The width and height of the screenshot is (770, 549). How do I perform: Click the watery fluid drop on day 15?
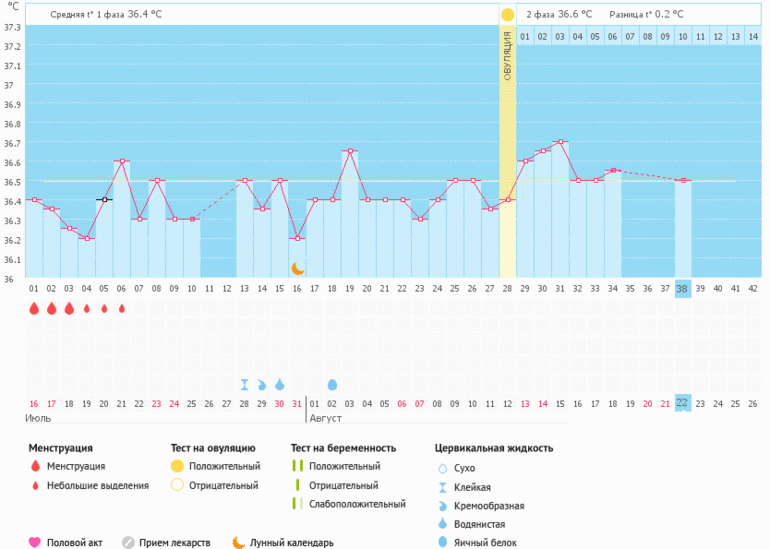tap(279, 384)
